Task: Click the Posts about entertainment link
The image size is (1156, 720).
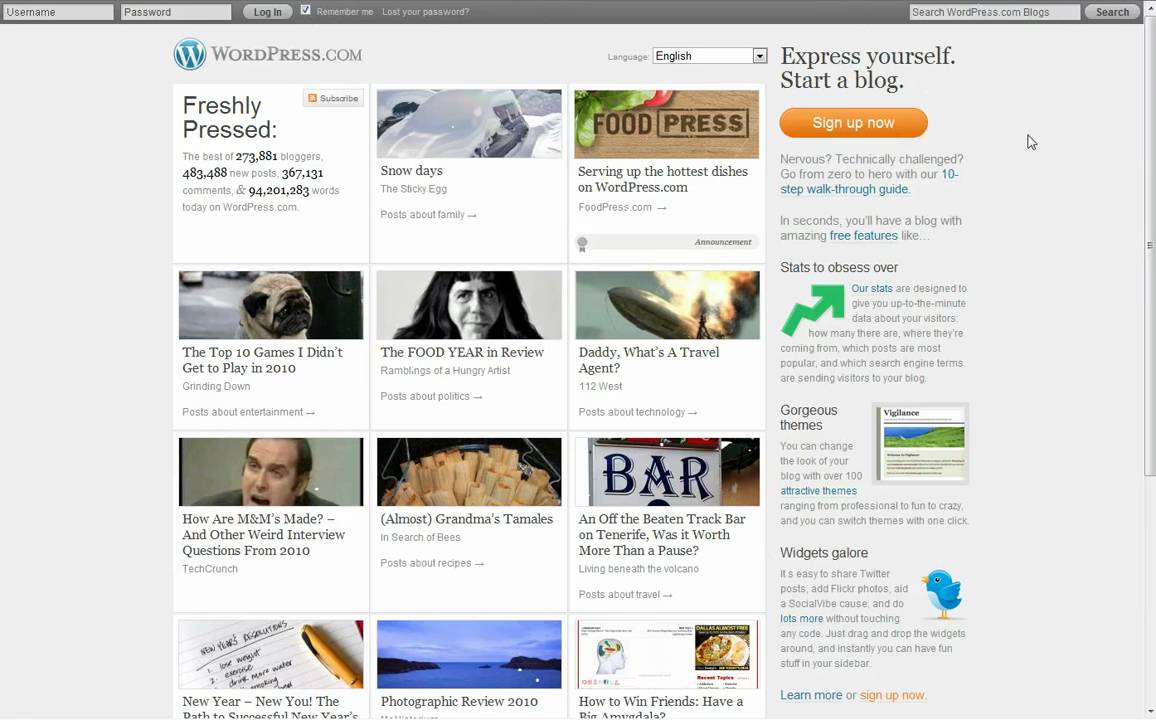Action: coord(248,413)
